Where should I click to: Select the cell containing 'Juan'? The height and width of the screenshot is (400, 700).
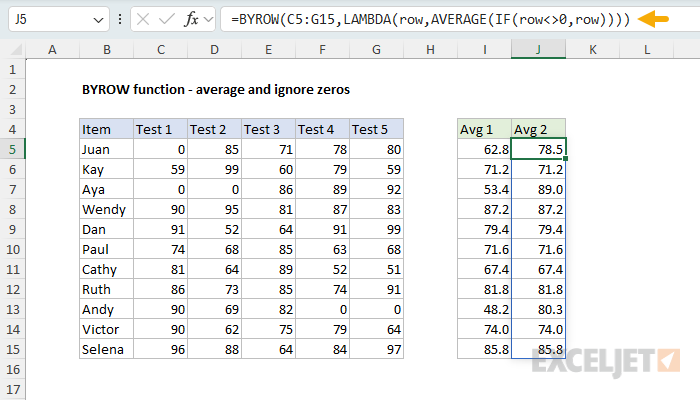tap(107, 150)
